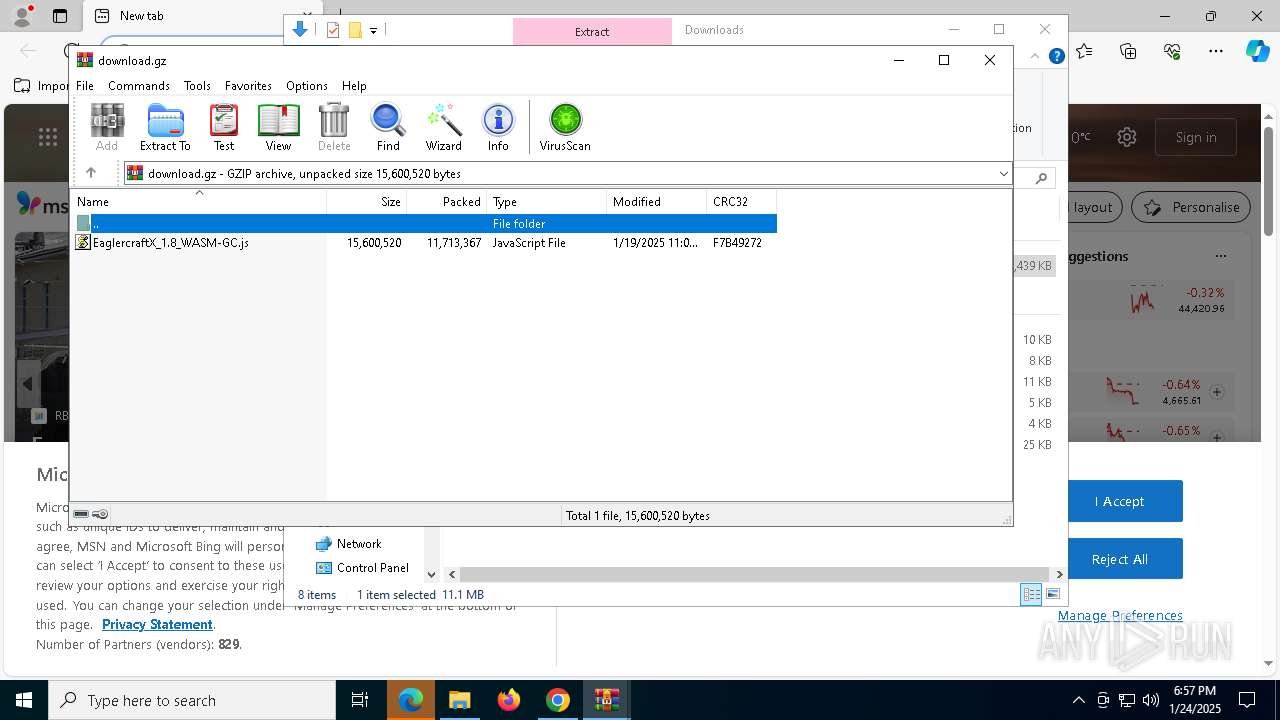Run Test on the archive
The image size is (1280, 720).
click(x=224, y=127)
